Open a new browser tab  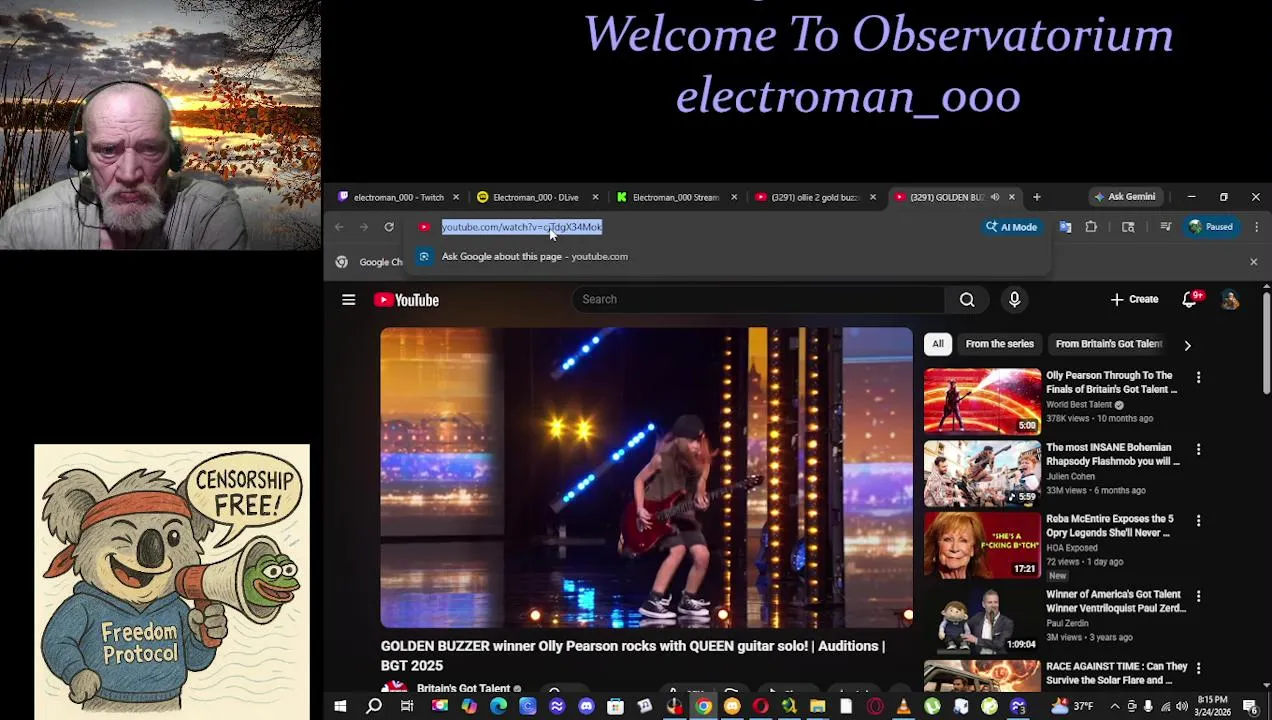[1036, 197]
